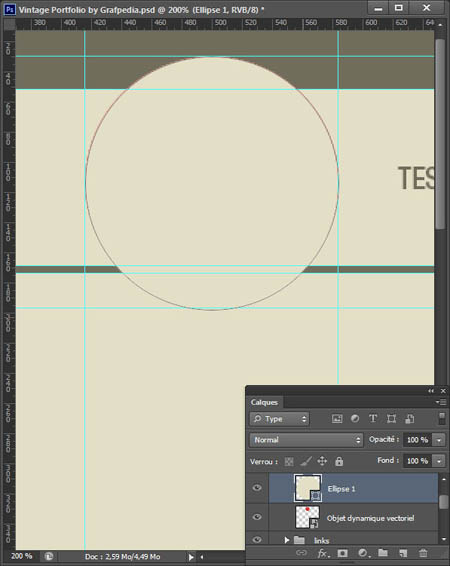Expand the links folder group
The image size is (450, 566).
coord(287,540)
